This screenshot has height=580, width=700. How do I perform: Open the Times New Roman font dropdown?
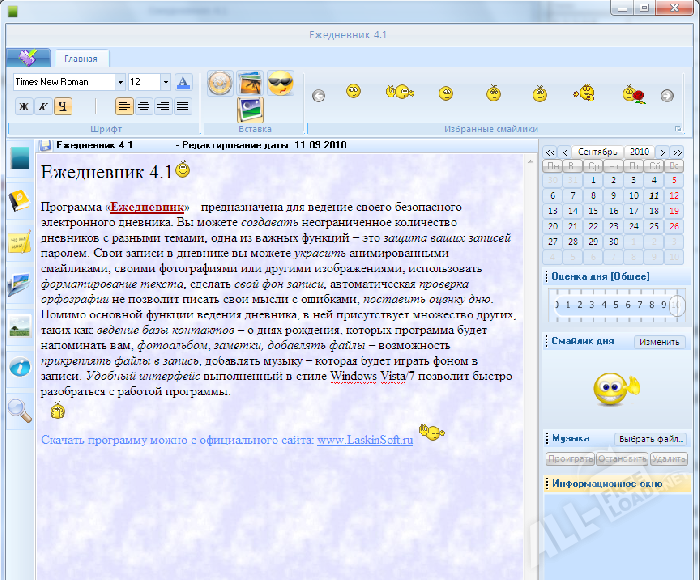[120, 82]
